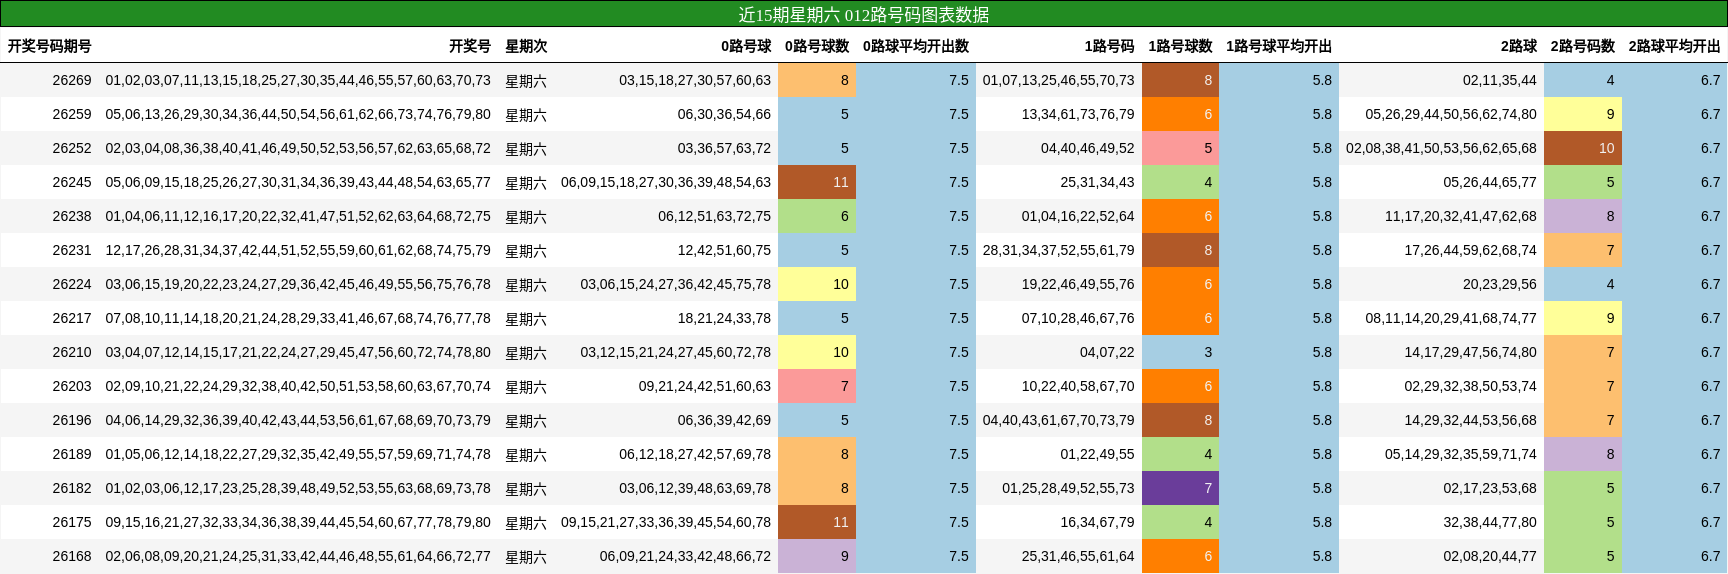The width and height of the screenshot is (1728, 574).
Task: Select period number 26224
Action: (x=72, y=284)
